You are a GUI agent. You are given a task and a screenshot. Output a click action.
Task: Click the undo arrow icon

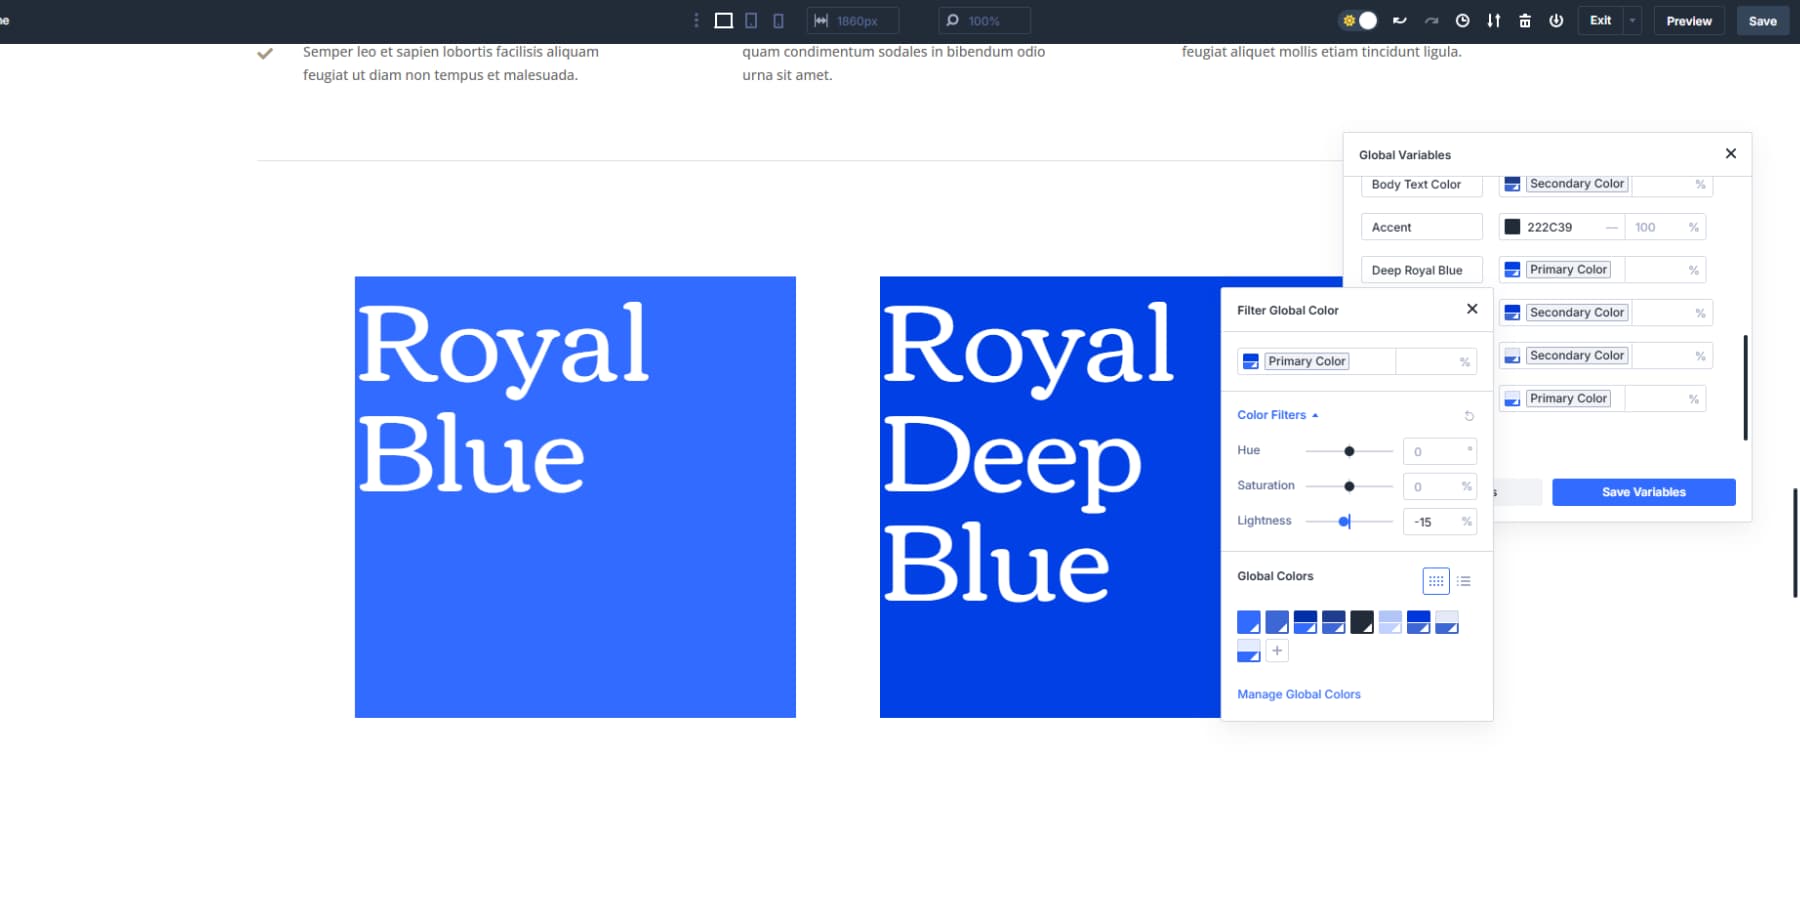[x=1400, y=20]
